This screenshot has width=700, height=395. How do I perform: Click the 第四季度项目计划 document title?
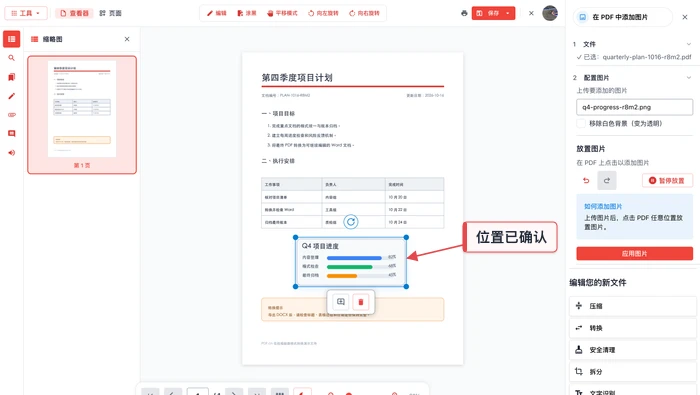coord(297,78)
